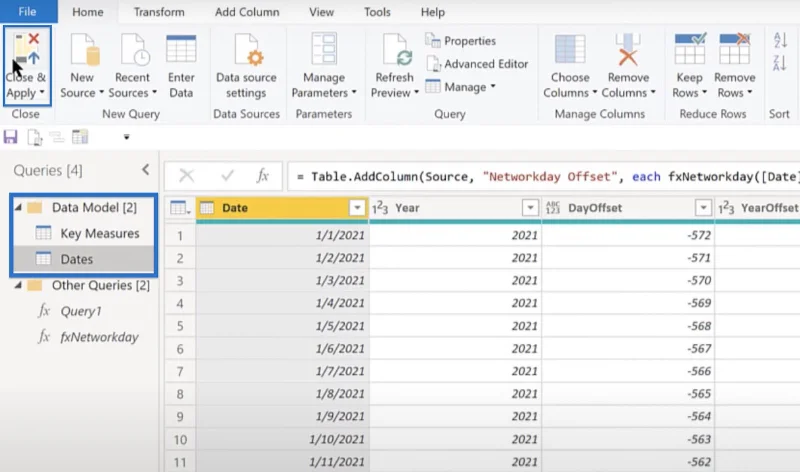Image resolution: width=800 pixels, height=472 pixels.
Task: Click the Enter Data table icon
Action: (181, 49)
